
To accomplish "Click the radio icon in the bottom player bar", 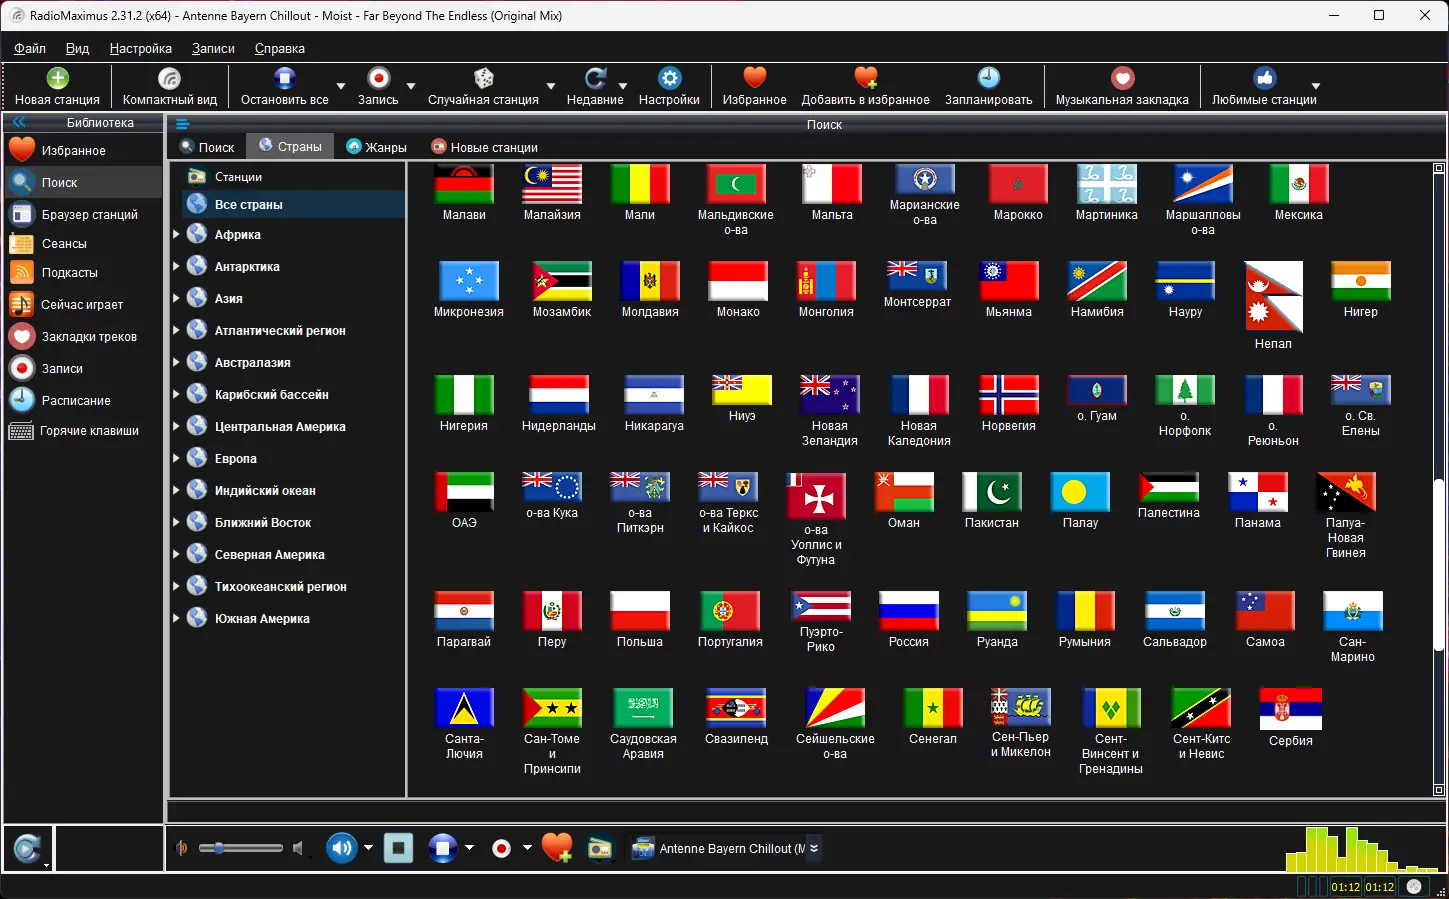I will [599, 848].
